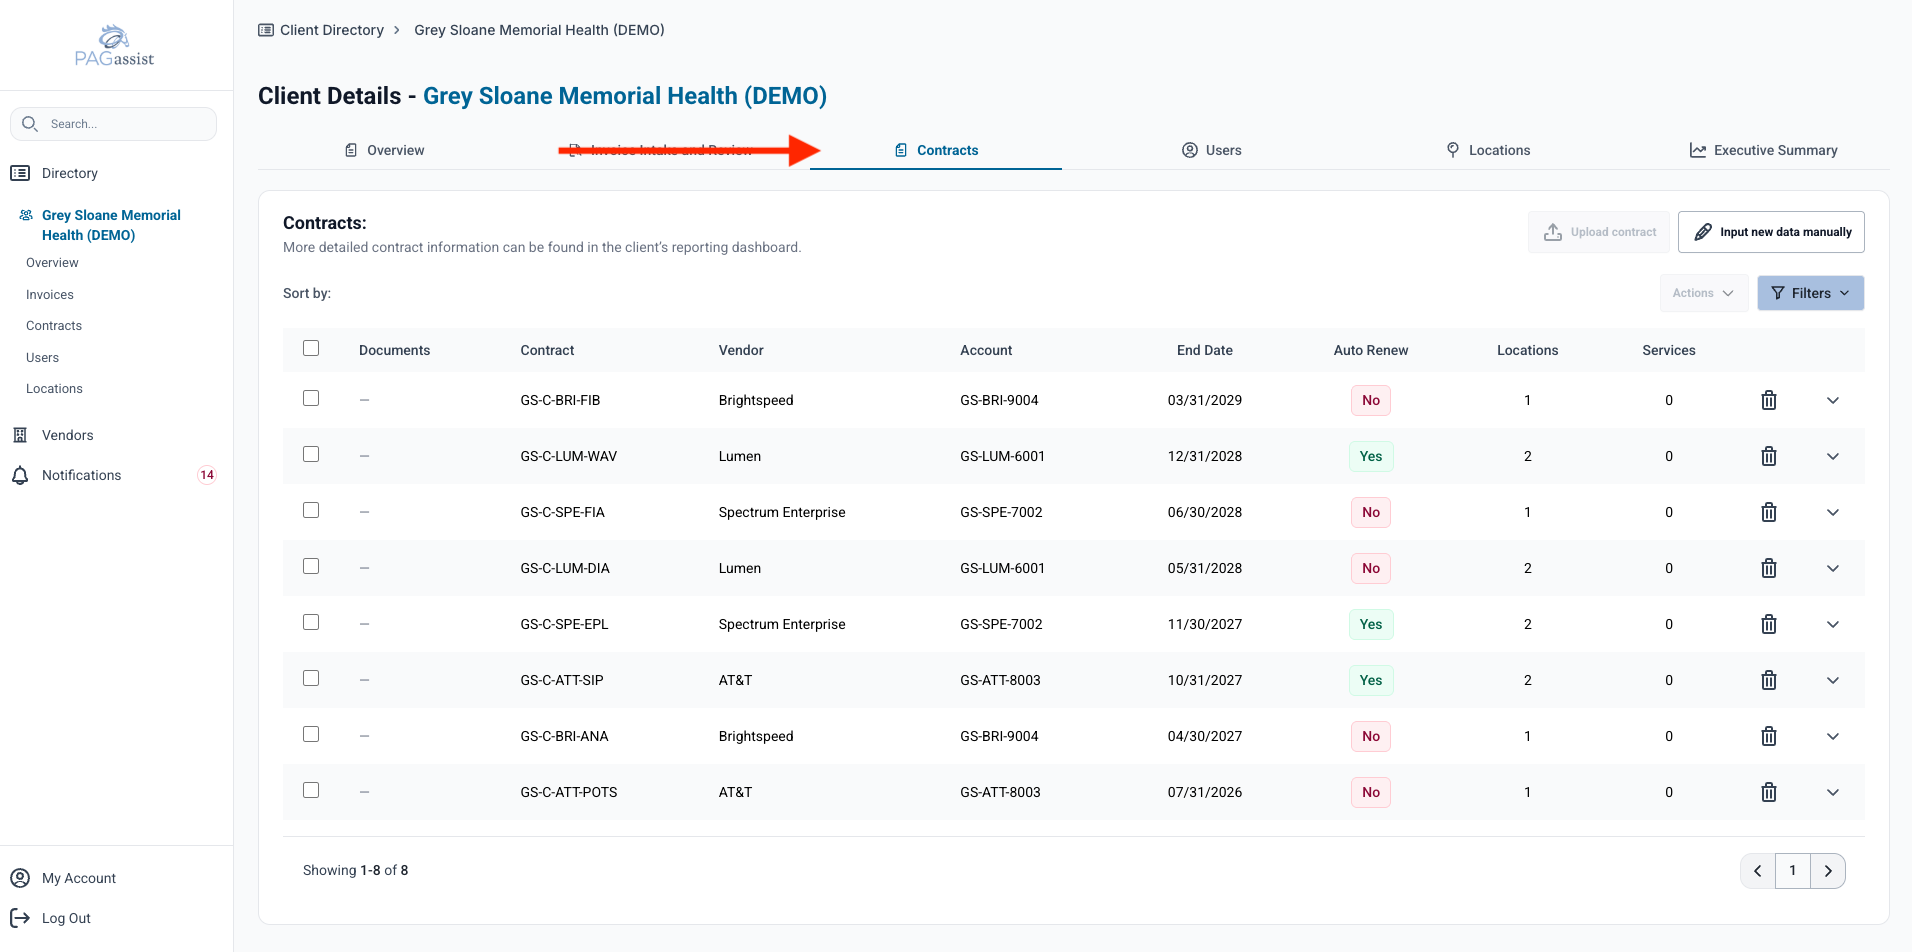Open Notifications with 14 badge
Image resolution: width=1912 pixels, height=952 pixels.
114,475
